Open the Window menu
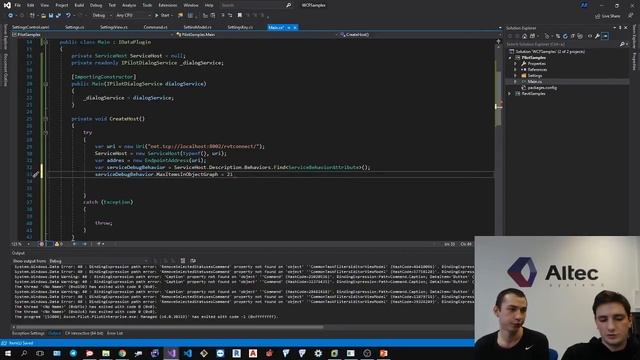Viewport: 640px width, 360px height. click(x=191, y=5)
